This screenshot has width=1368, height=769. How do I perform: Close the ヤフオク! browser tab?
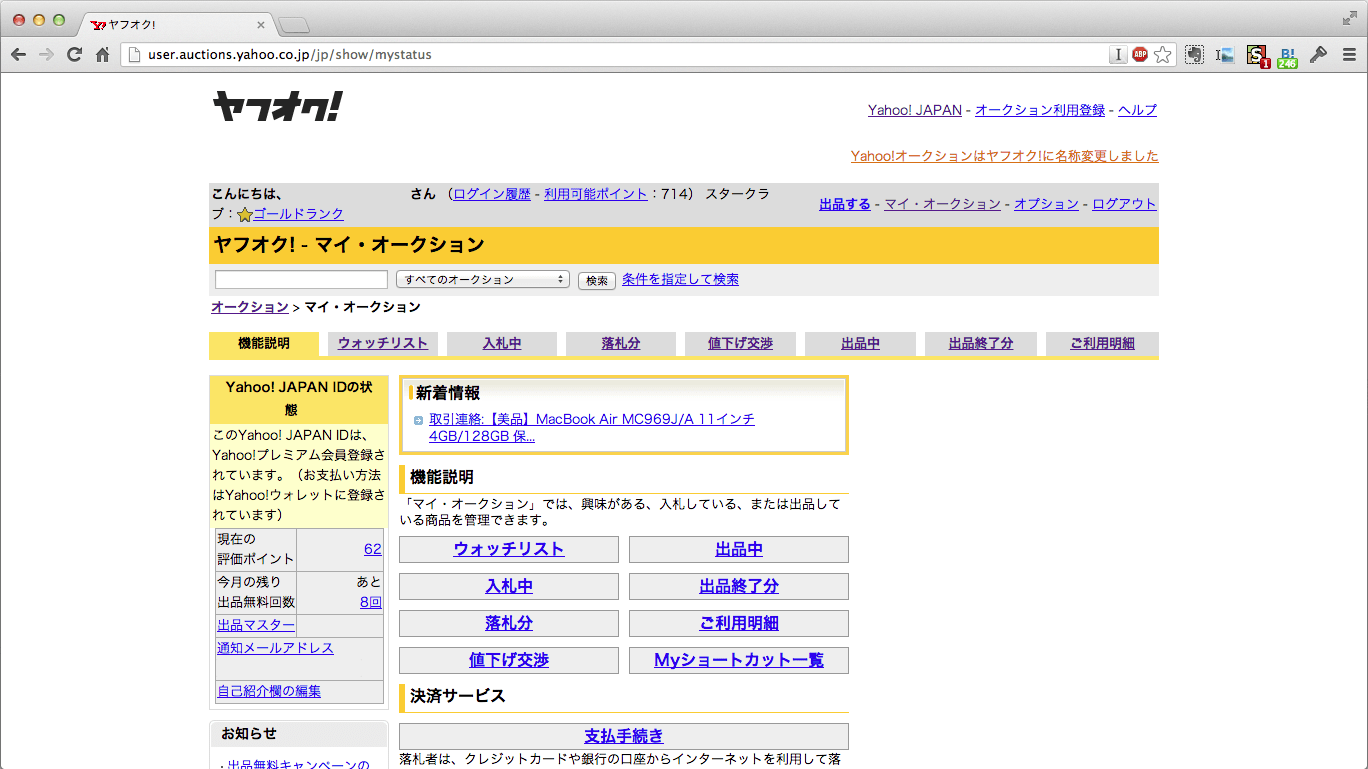pyautogui.click(x=262, y=24)
